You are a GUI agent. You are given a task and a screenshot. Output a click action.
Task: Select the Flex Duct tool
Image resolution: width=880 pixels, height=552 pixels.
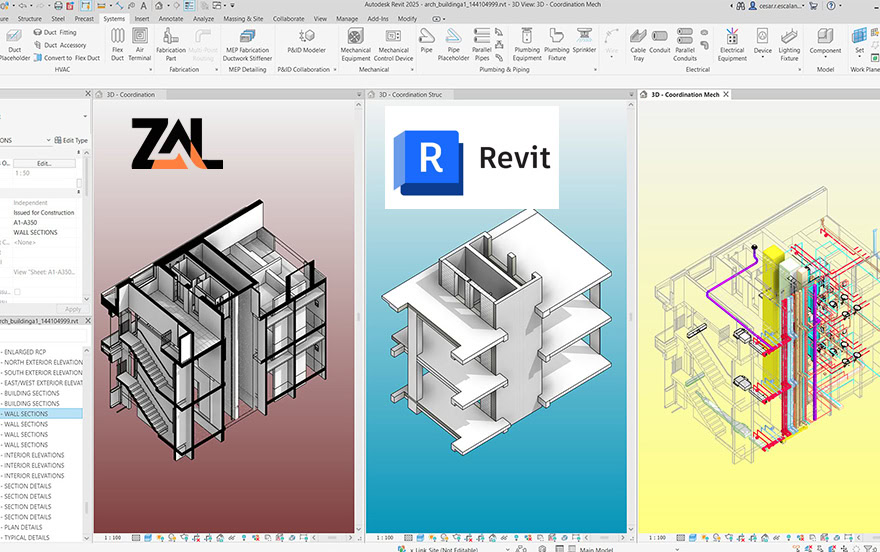pyautogui.click(x=118, y=42)
